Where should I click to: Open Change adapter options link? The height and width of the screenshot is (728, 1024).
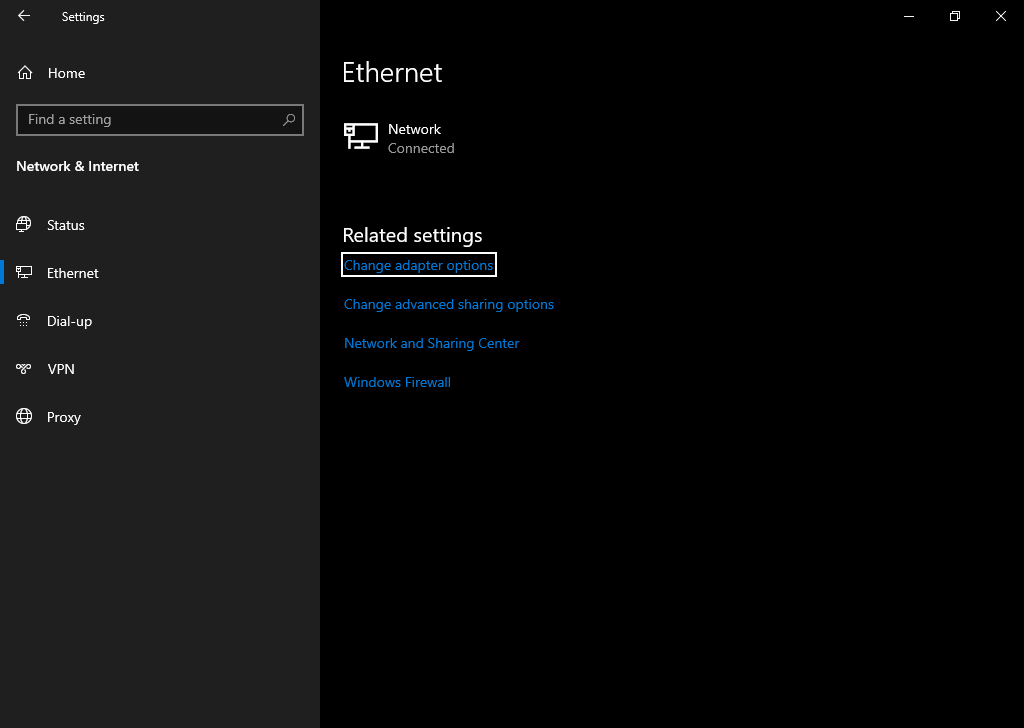click(418, 265)
